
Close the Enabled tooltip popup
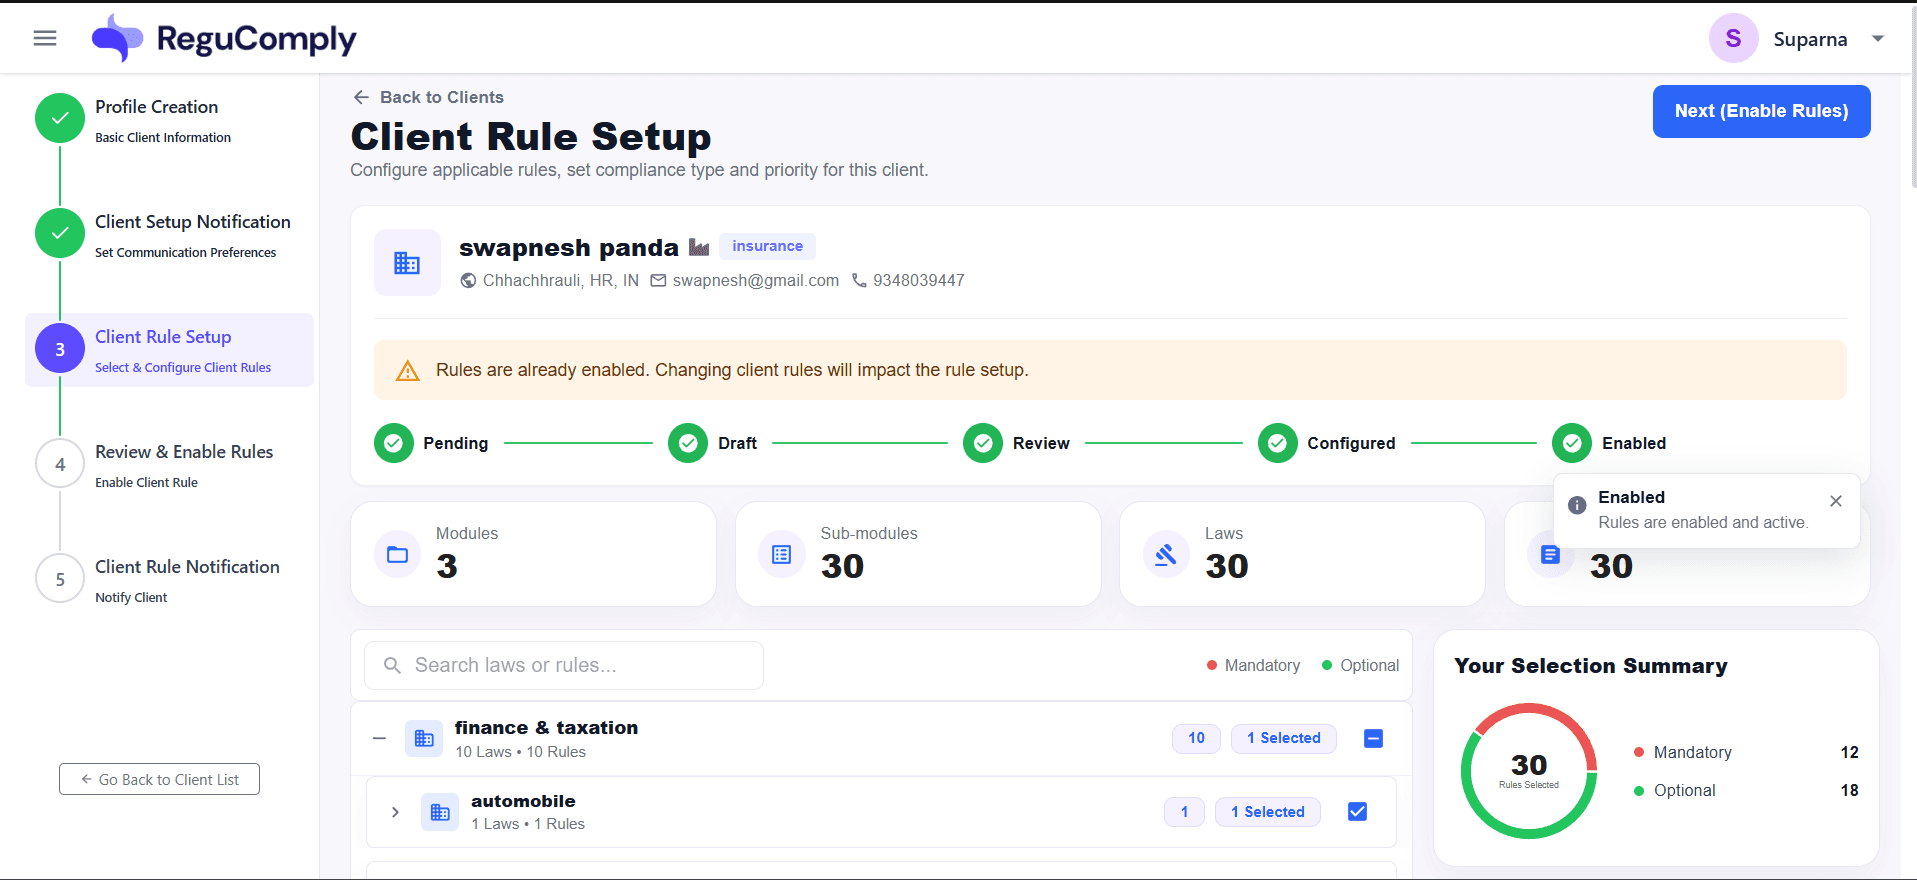tap(1836, 501)
